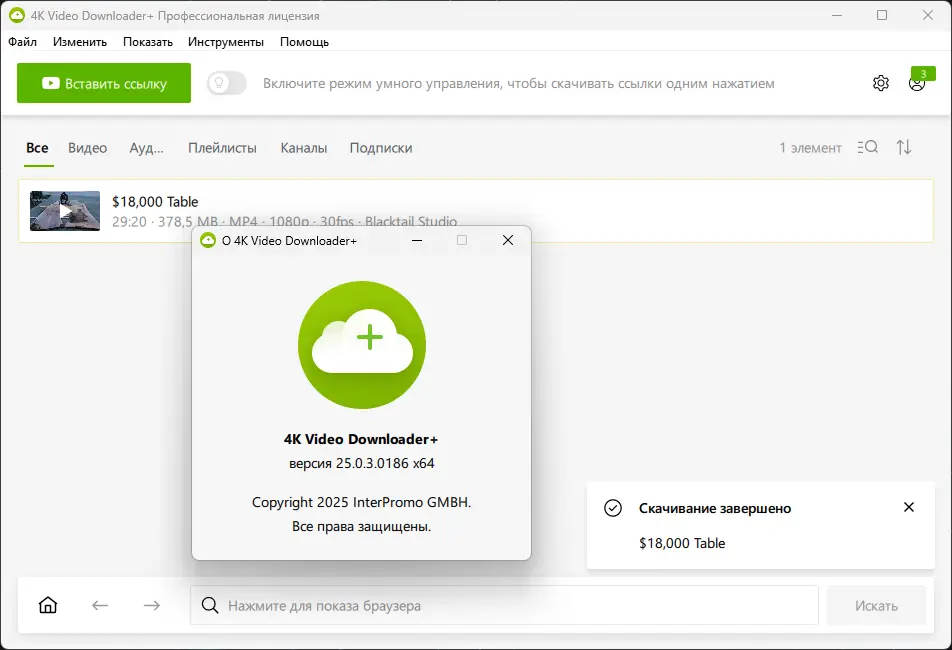Open the Файл menu
952x650 pixels.
point(22,42)
